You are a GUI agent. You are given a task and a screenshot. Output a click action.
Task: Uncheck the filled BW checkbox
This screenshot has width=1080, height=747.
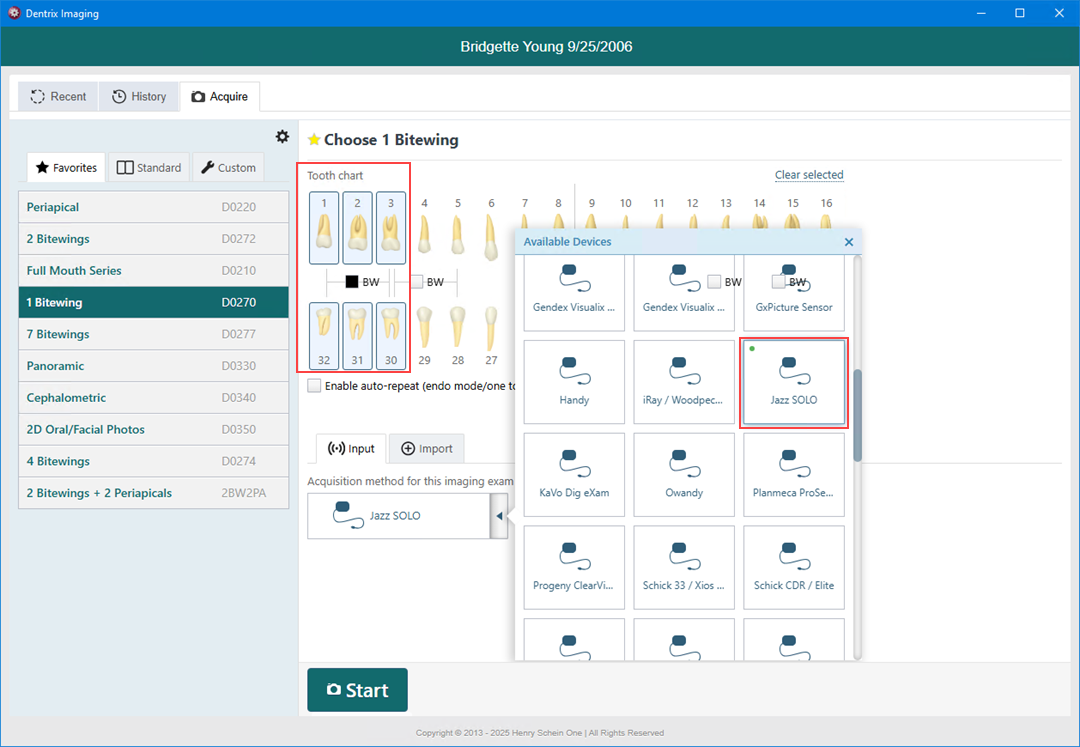[x=352, y=282]
